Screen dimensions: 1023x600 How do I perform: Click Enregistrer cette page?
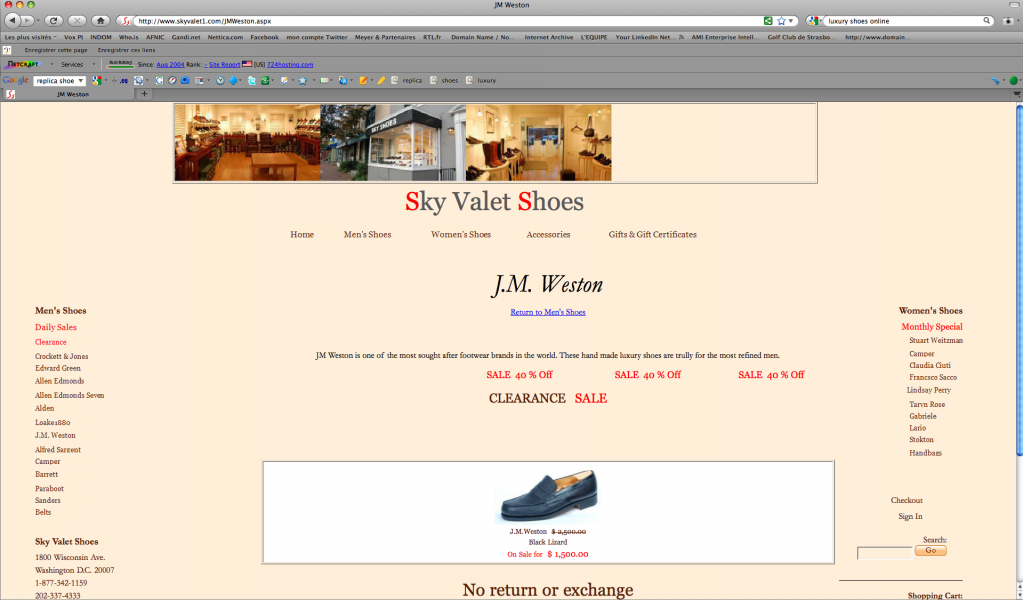pos(56,50)
